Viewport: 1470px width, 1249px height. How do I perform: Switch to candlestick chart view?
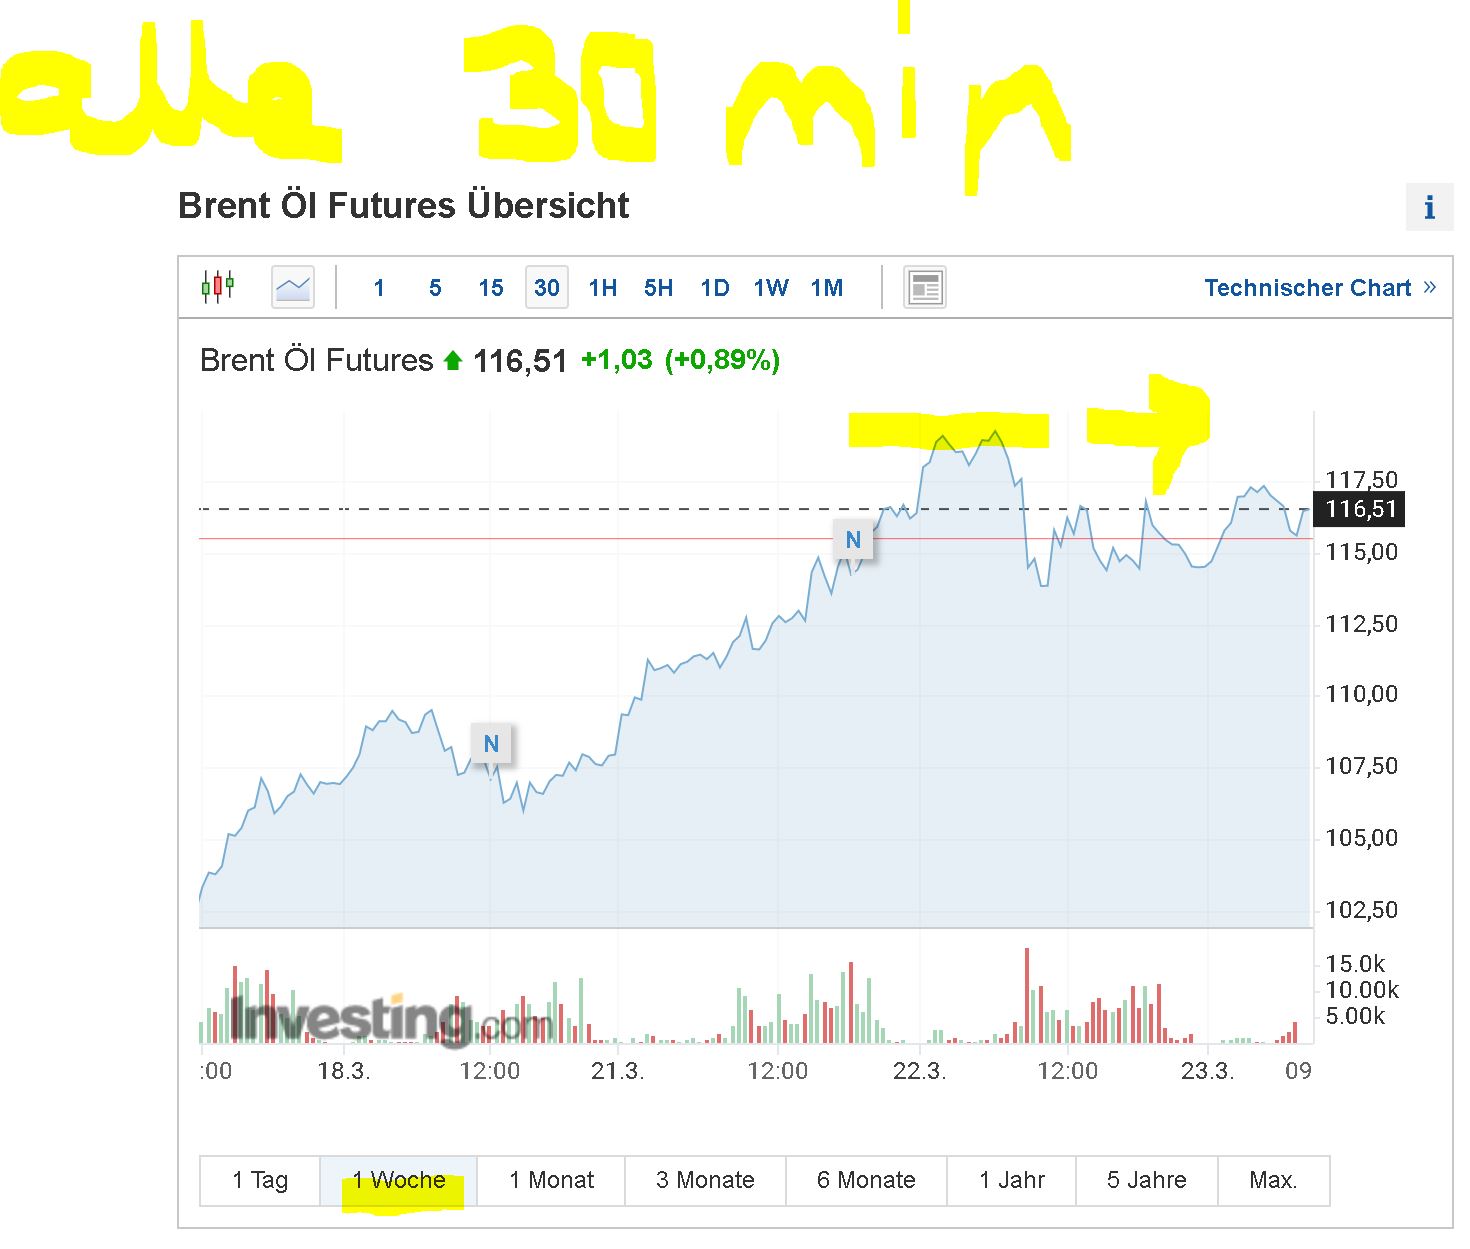218,287
